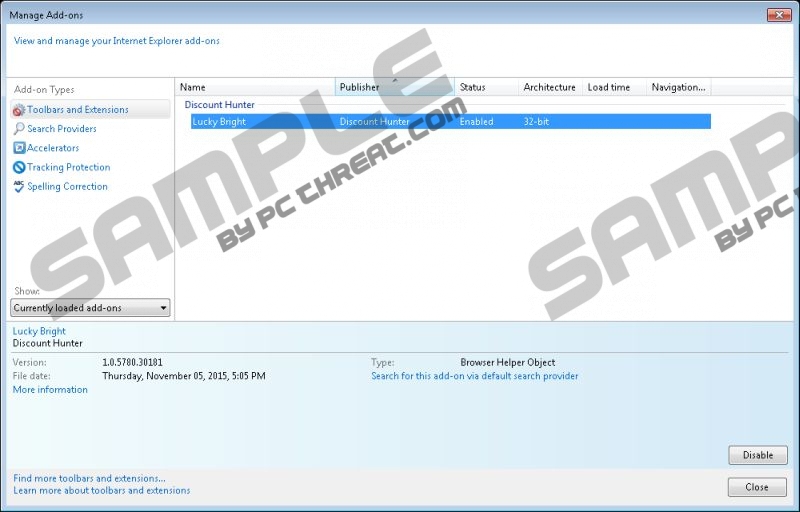Sort list by Publisher column header

coord(394,87)
